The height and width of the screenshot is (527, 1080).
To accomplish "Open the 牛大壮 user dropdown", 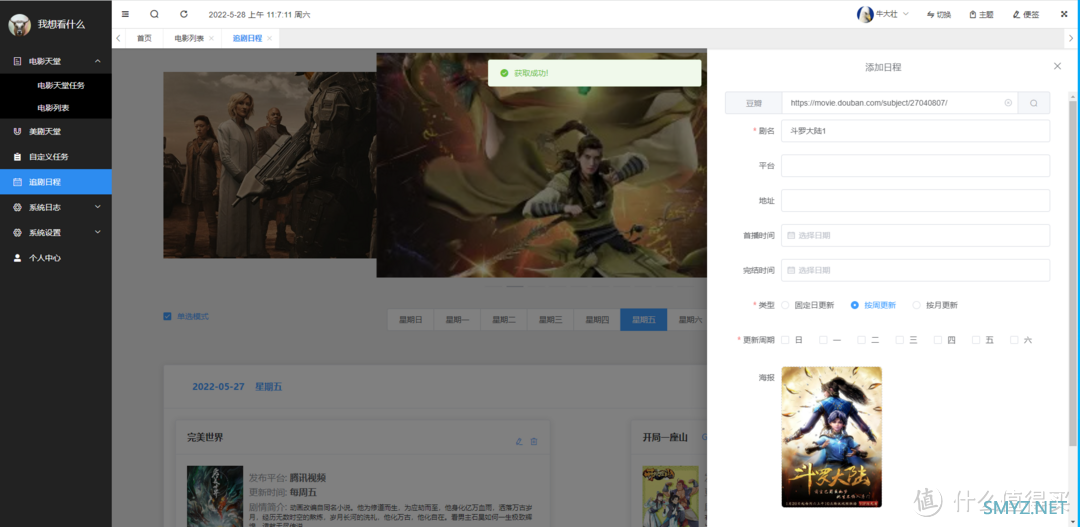I will 883,14.
